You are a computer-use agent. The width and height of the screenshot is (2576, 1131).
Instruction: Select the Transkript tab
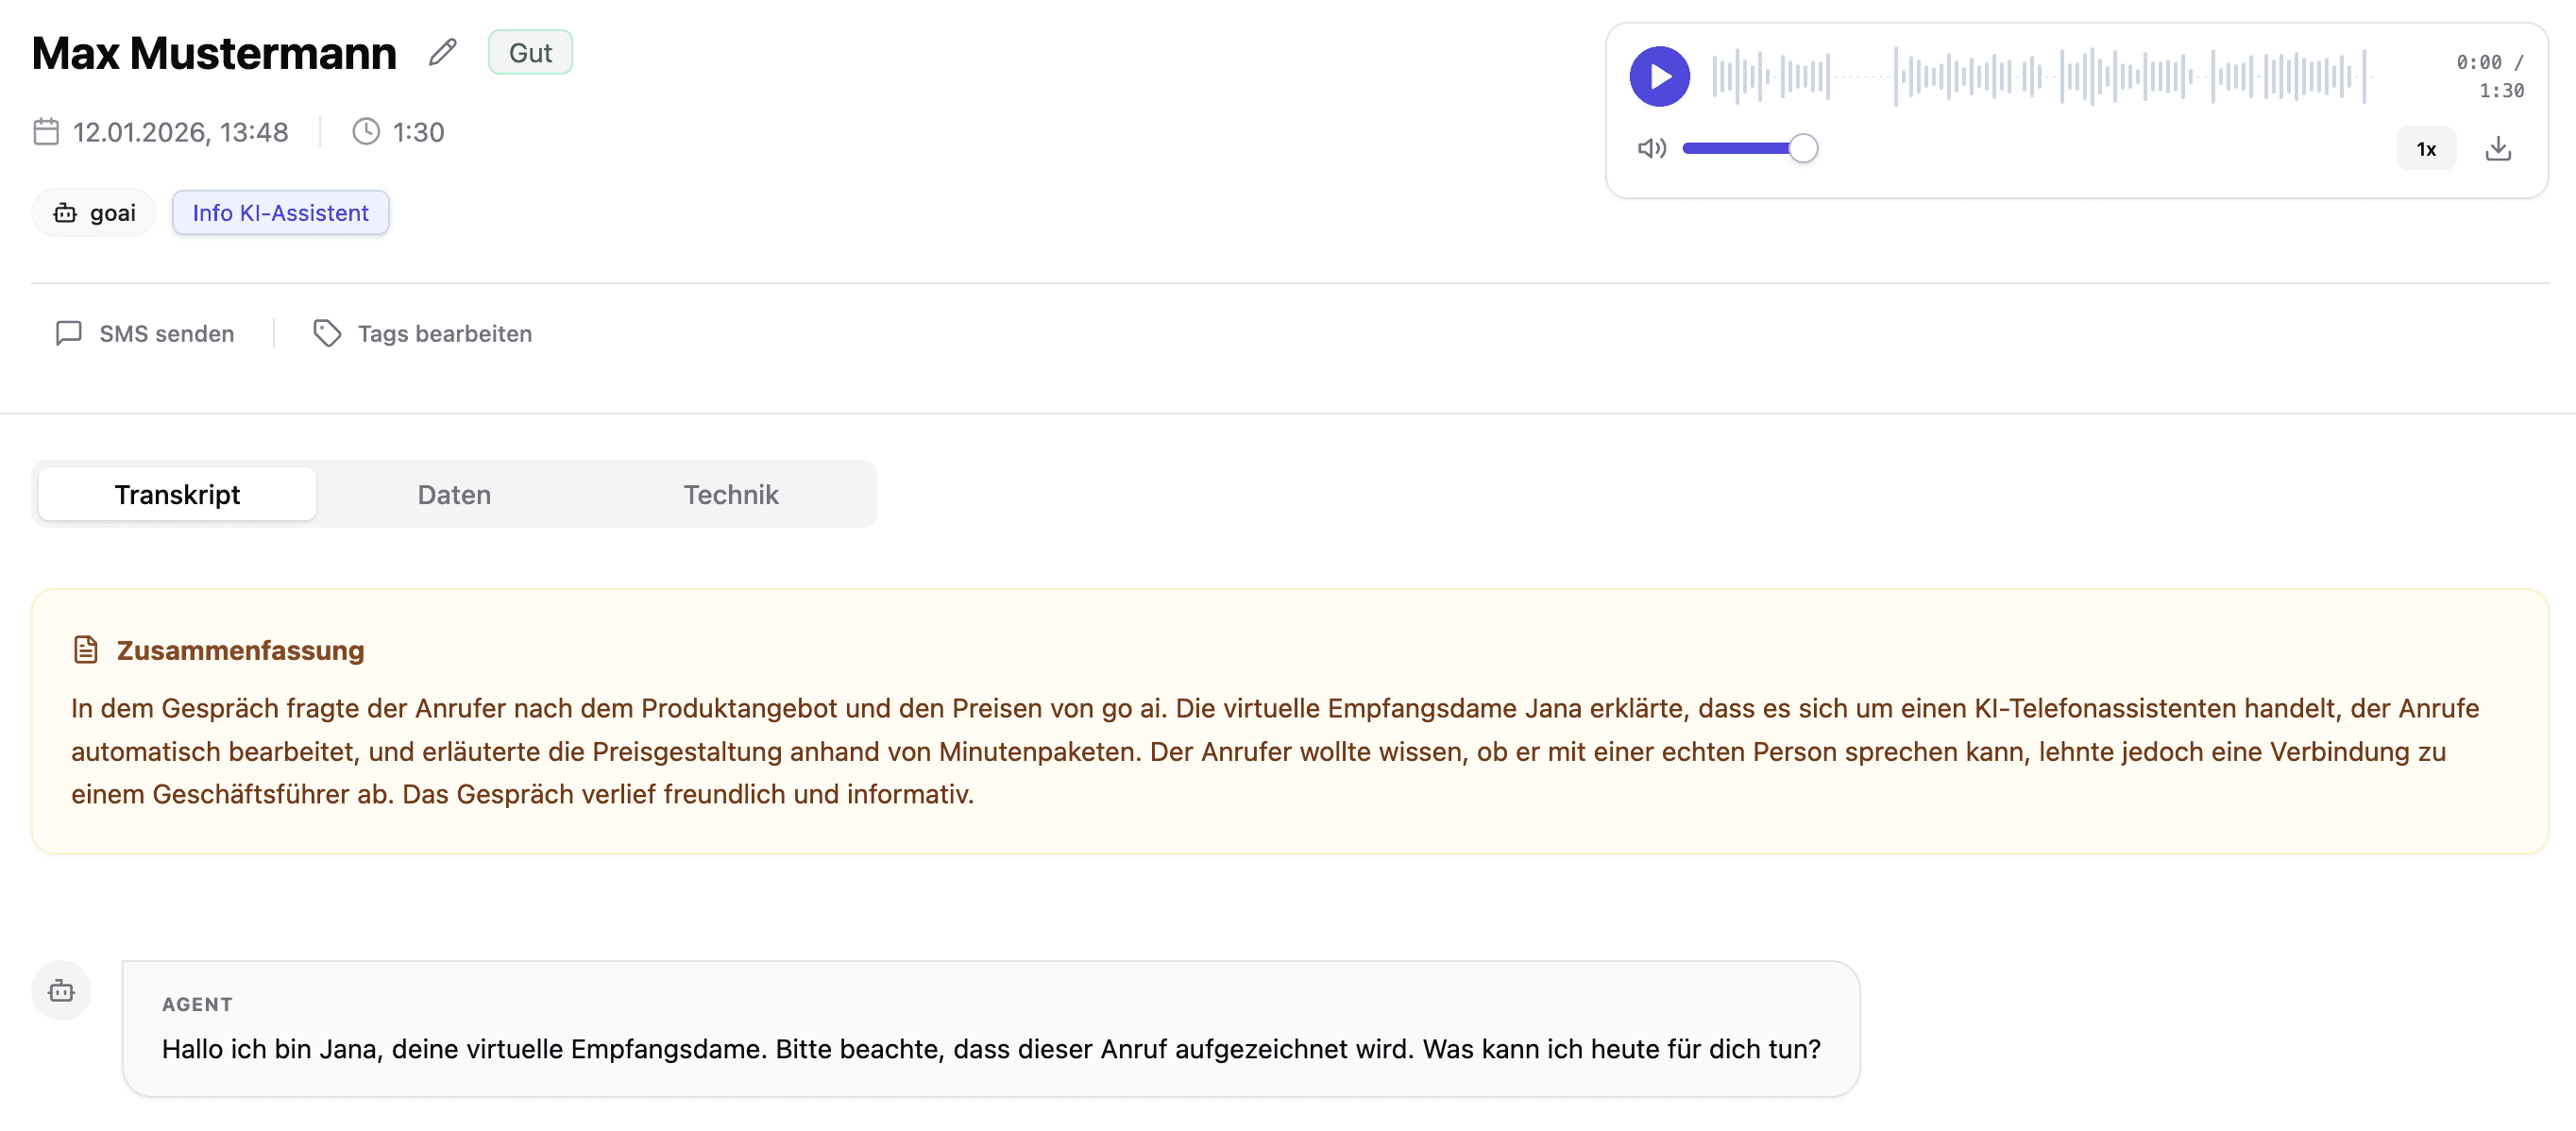click(177, 495)
